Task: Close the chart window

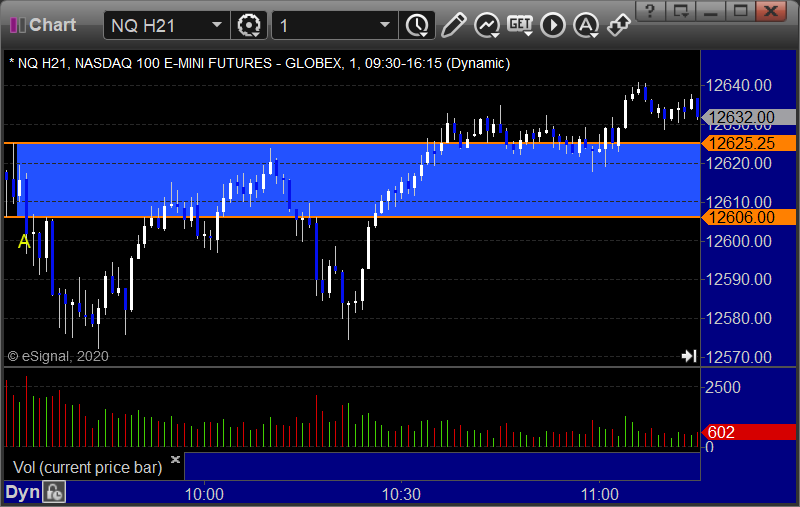Action: coord(771,11)
